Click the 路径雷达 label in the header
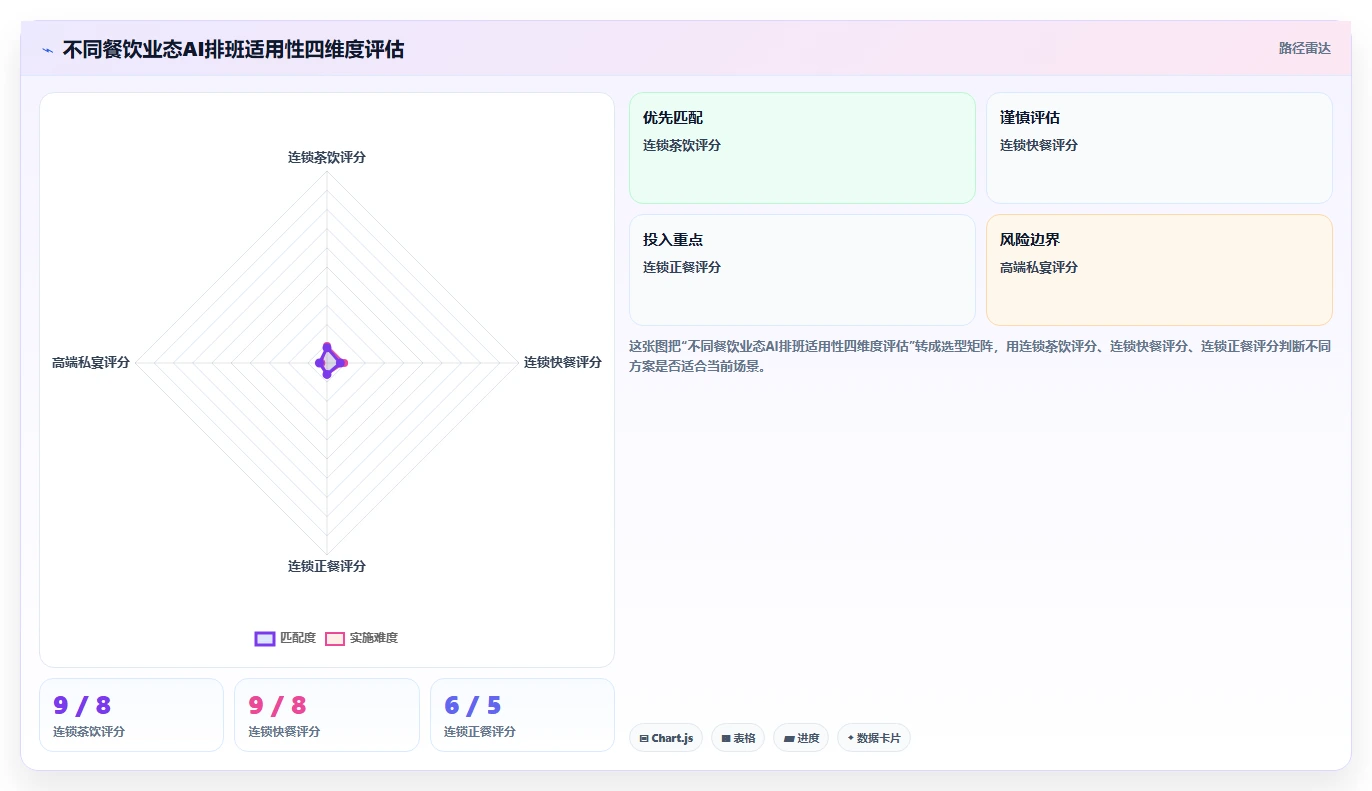 point(1304,48)
